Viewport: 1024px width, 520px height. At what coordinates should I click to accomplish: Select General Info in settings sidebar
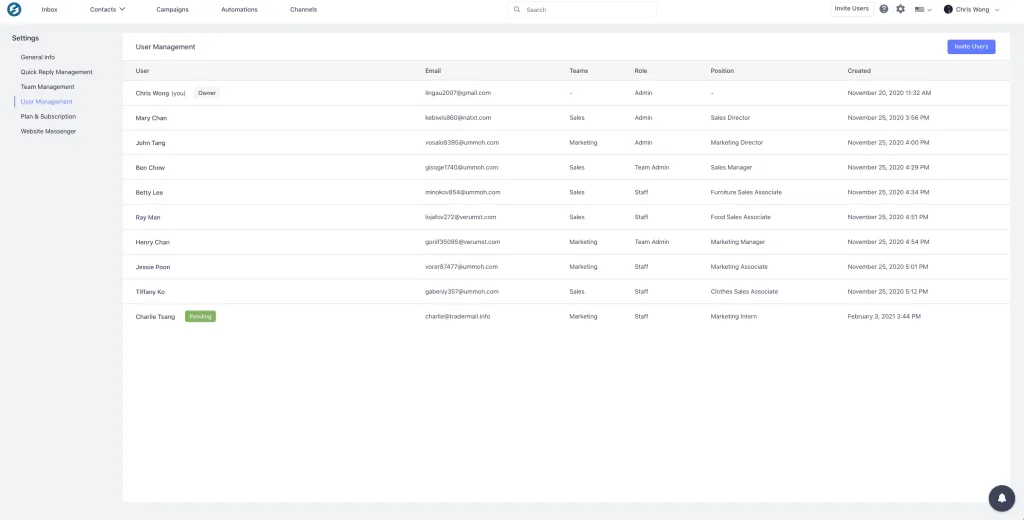click(38, 57)
